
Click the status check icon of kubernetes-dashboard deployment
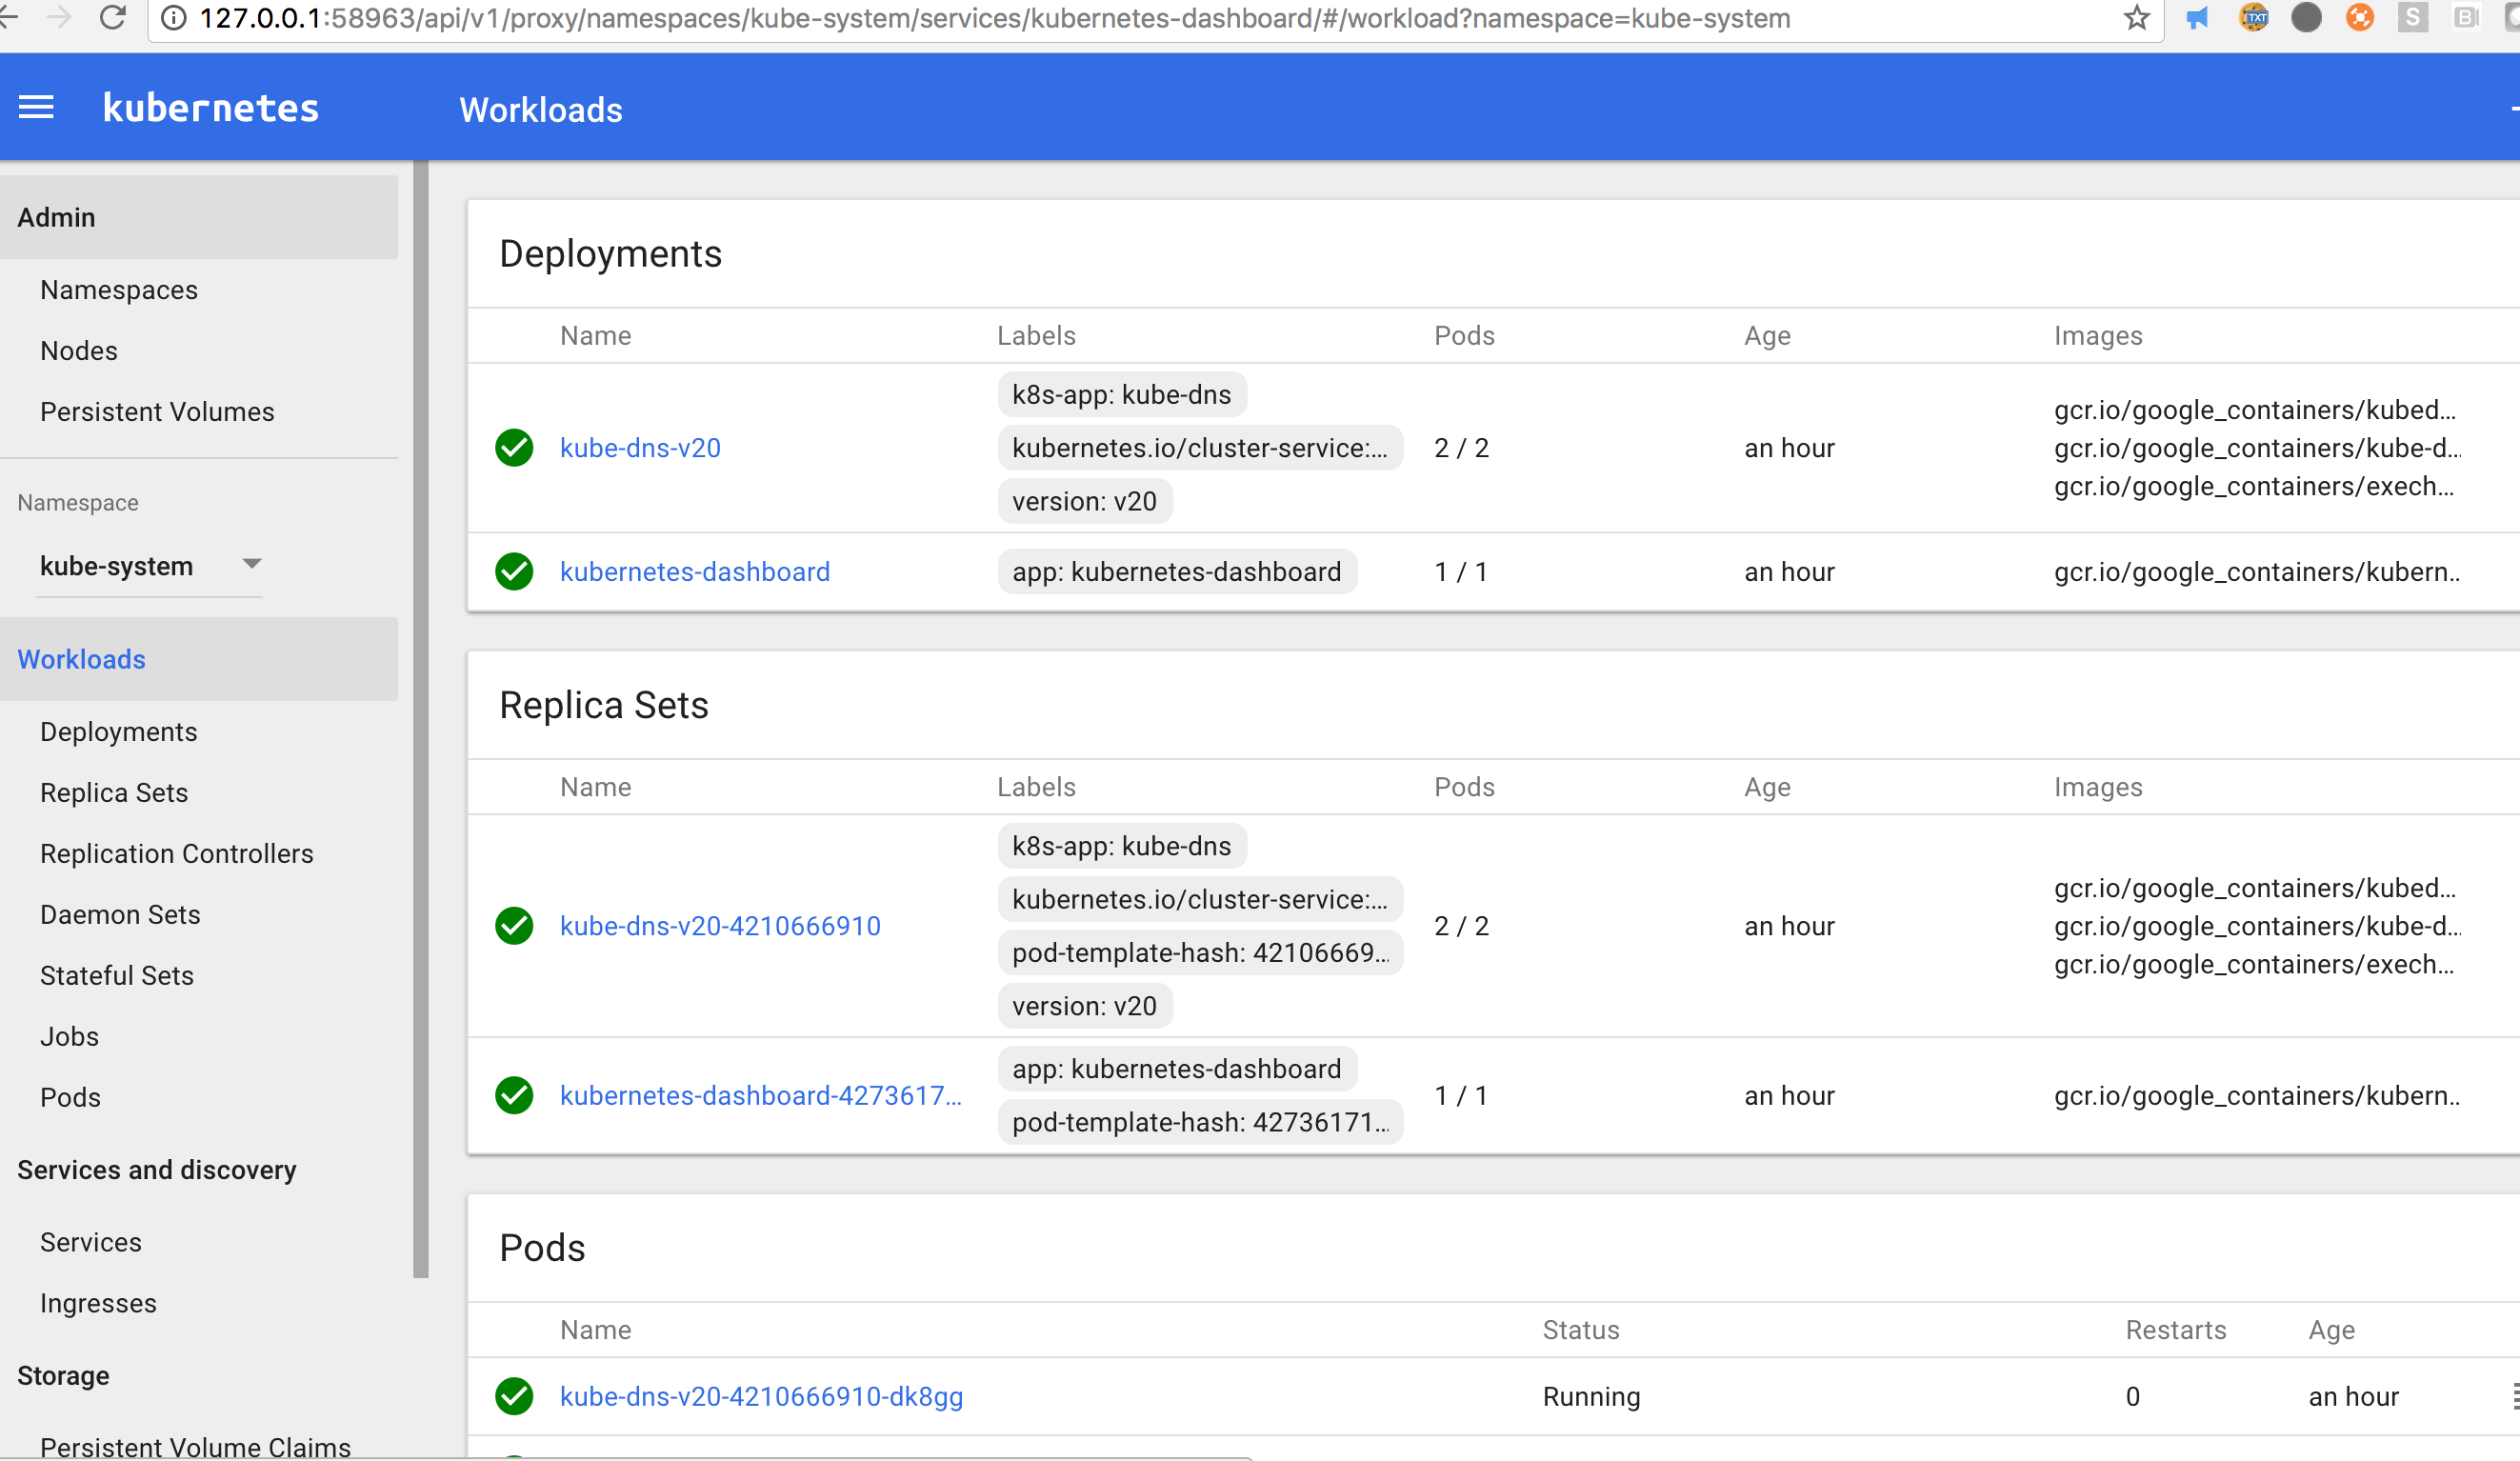[x=514, y=572]
